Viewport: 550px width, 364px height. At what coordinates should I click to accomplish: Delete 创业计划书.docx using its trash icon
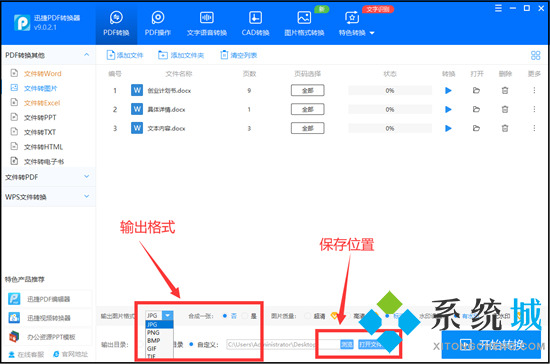(505, 90)
